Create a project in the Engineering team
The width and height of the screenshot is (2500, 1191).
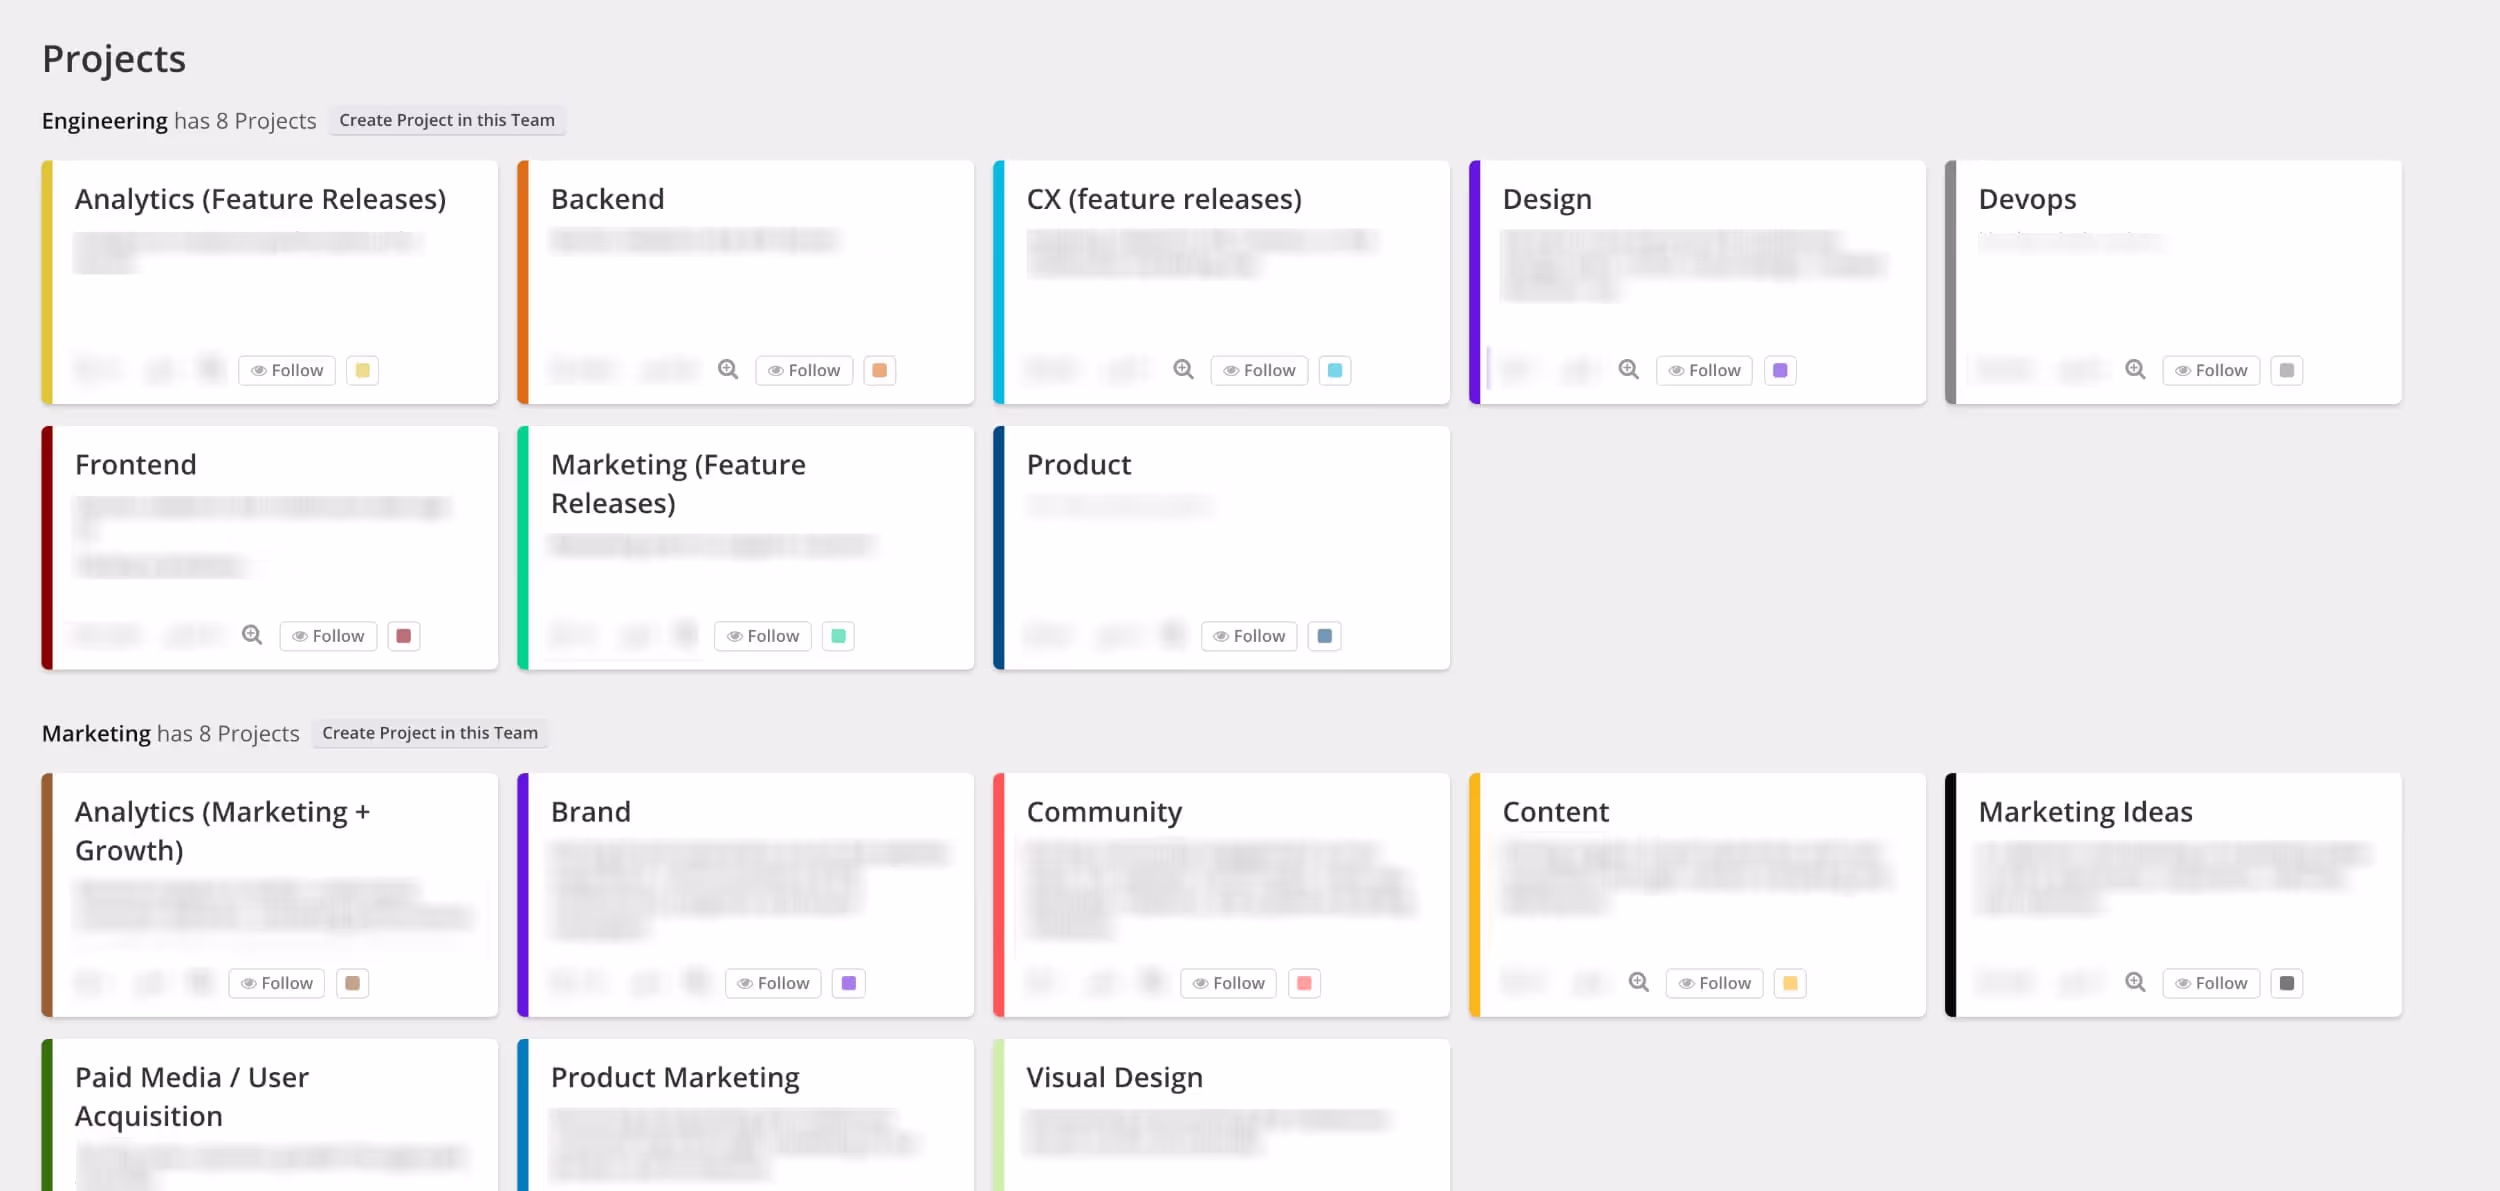tap(446, 121)
